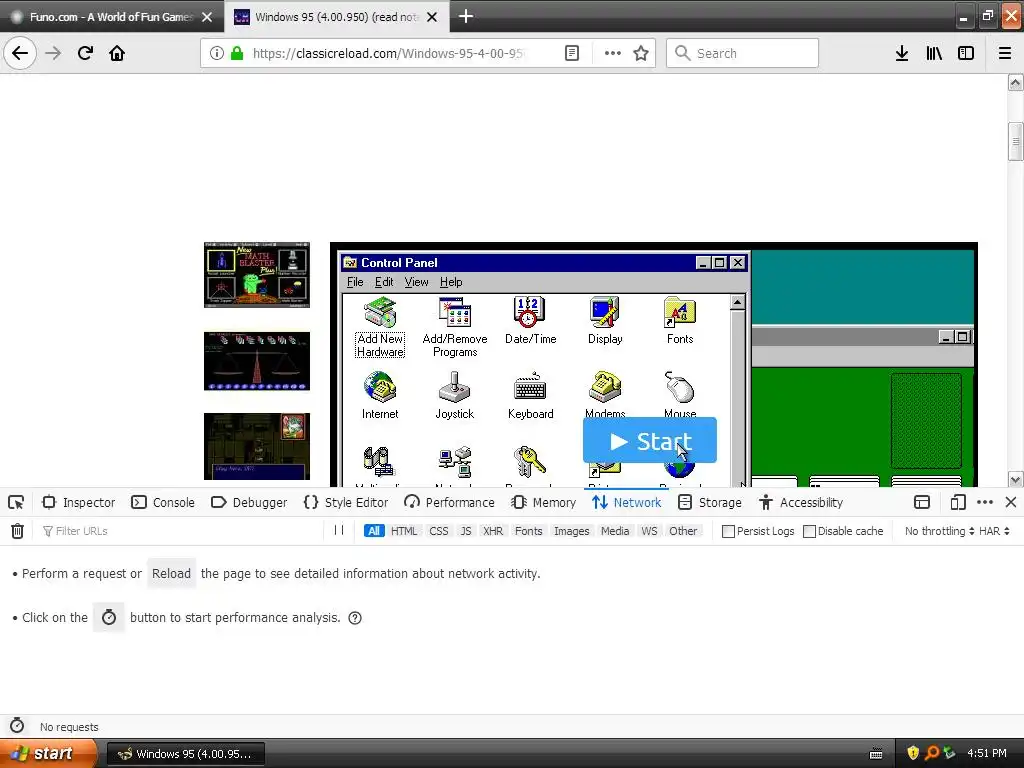Open the browser home page icon
The image size is (1024, 768).
117,53
